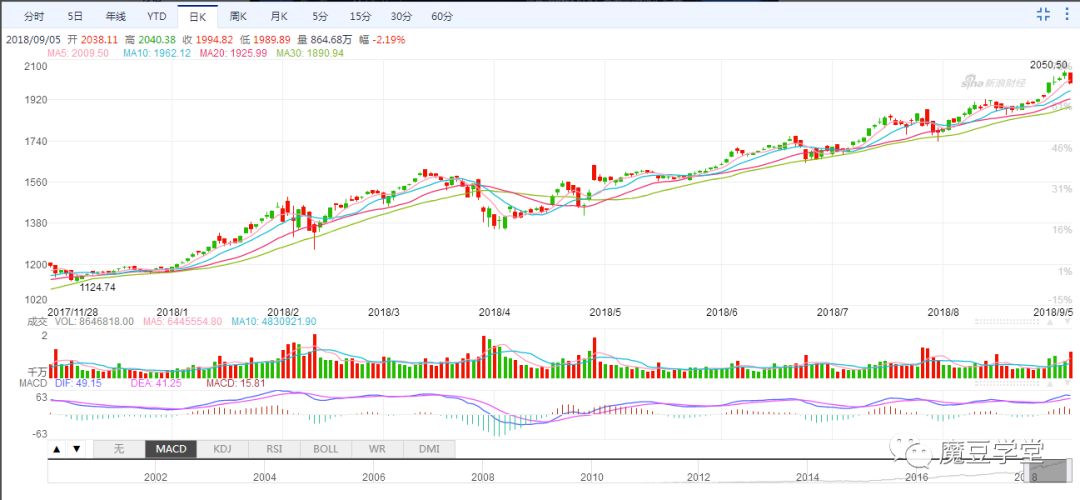
Task: Select the YTD tab
Action: click(156, 16)
